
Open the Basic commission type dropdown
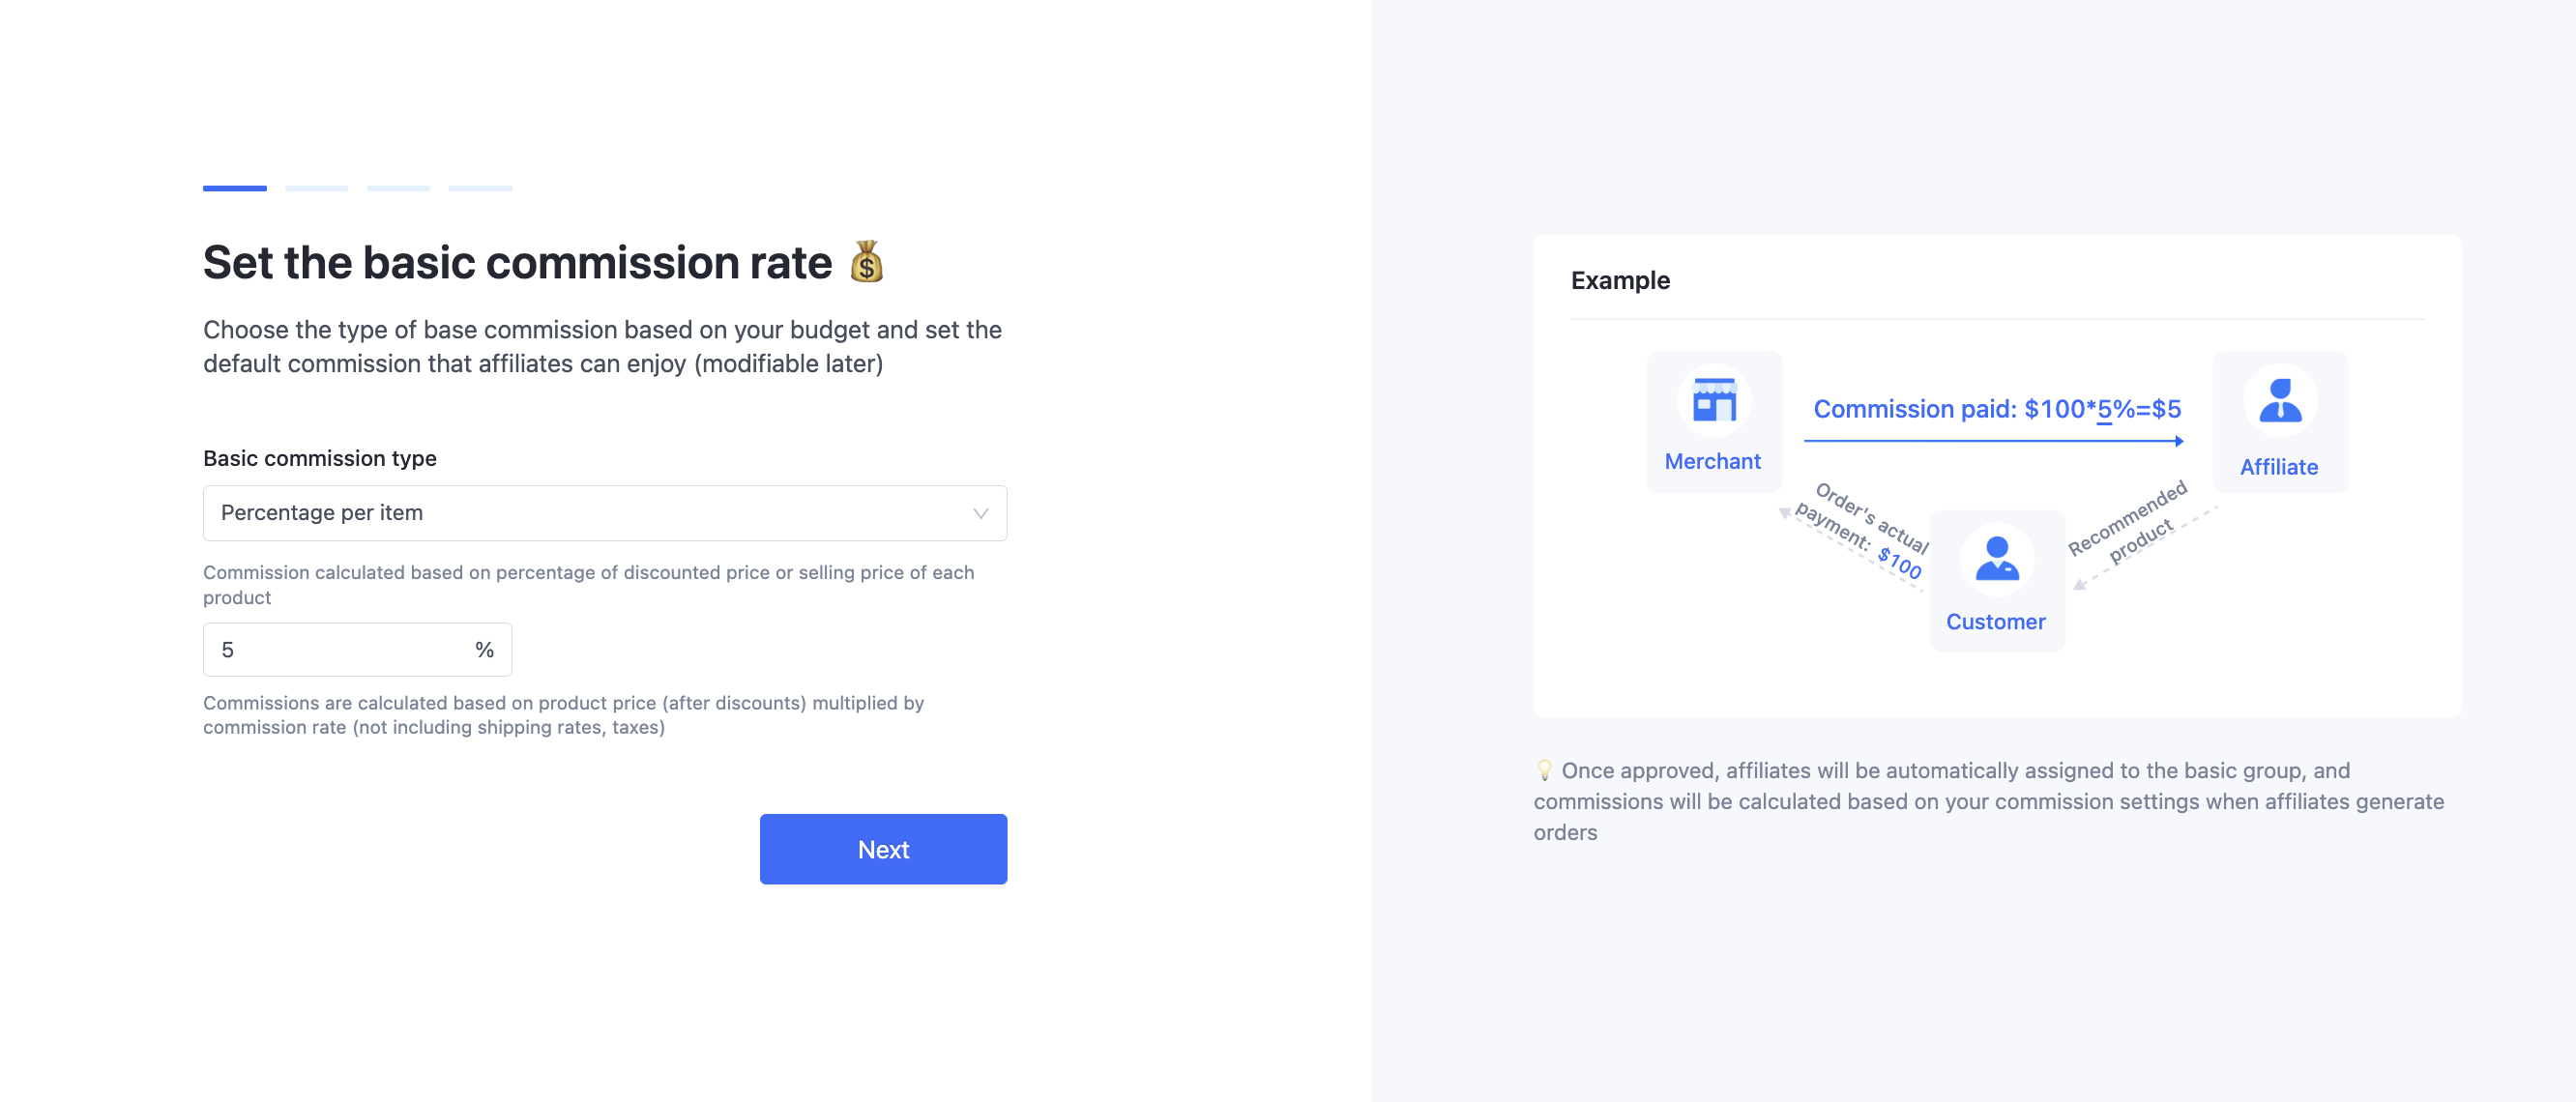tap(604, 513)
